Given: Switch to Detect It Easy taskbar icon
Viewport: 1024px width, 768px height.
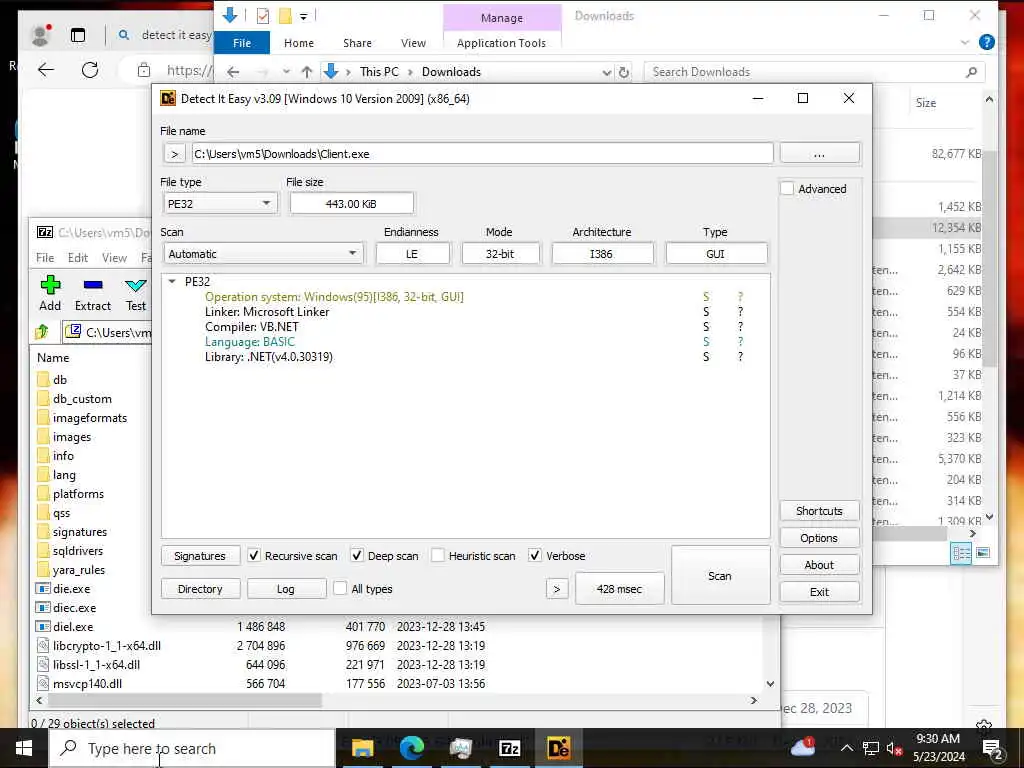Looking at the screenshot, I should tap(558, 748).
